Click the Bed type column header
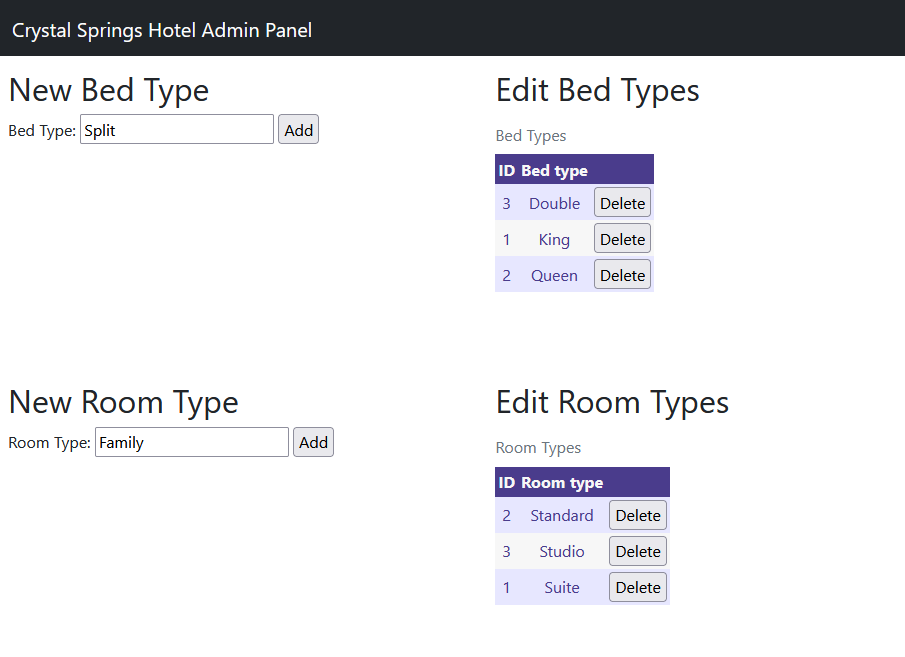 click(554, 170)
